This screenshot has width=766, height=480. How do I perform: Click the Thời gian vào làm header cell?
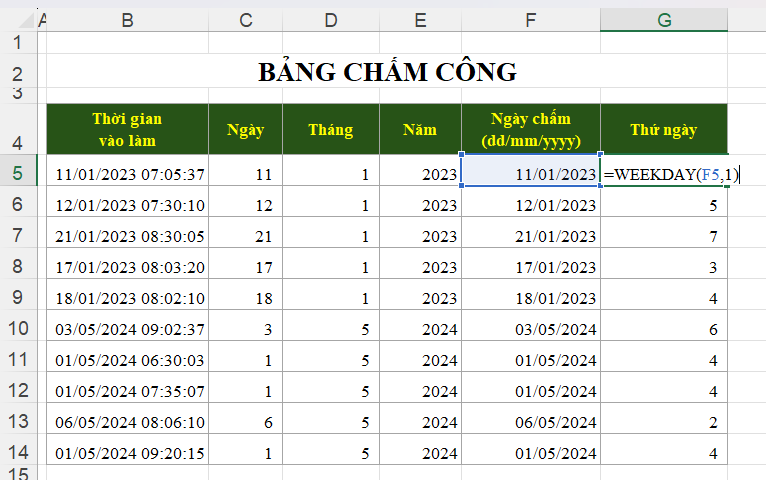click(x=127, y=129)
